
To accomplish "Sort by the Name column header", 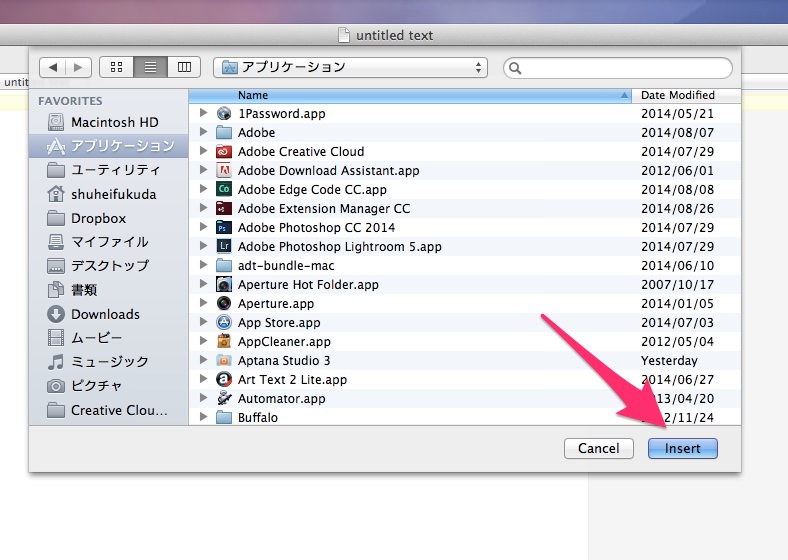I will (x=410, y=96).
